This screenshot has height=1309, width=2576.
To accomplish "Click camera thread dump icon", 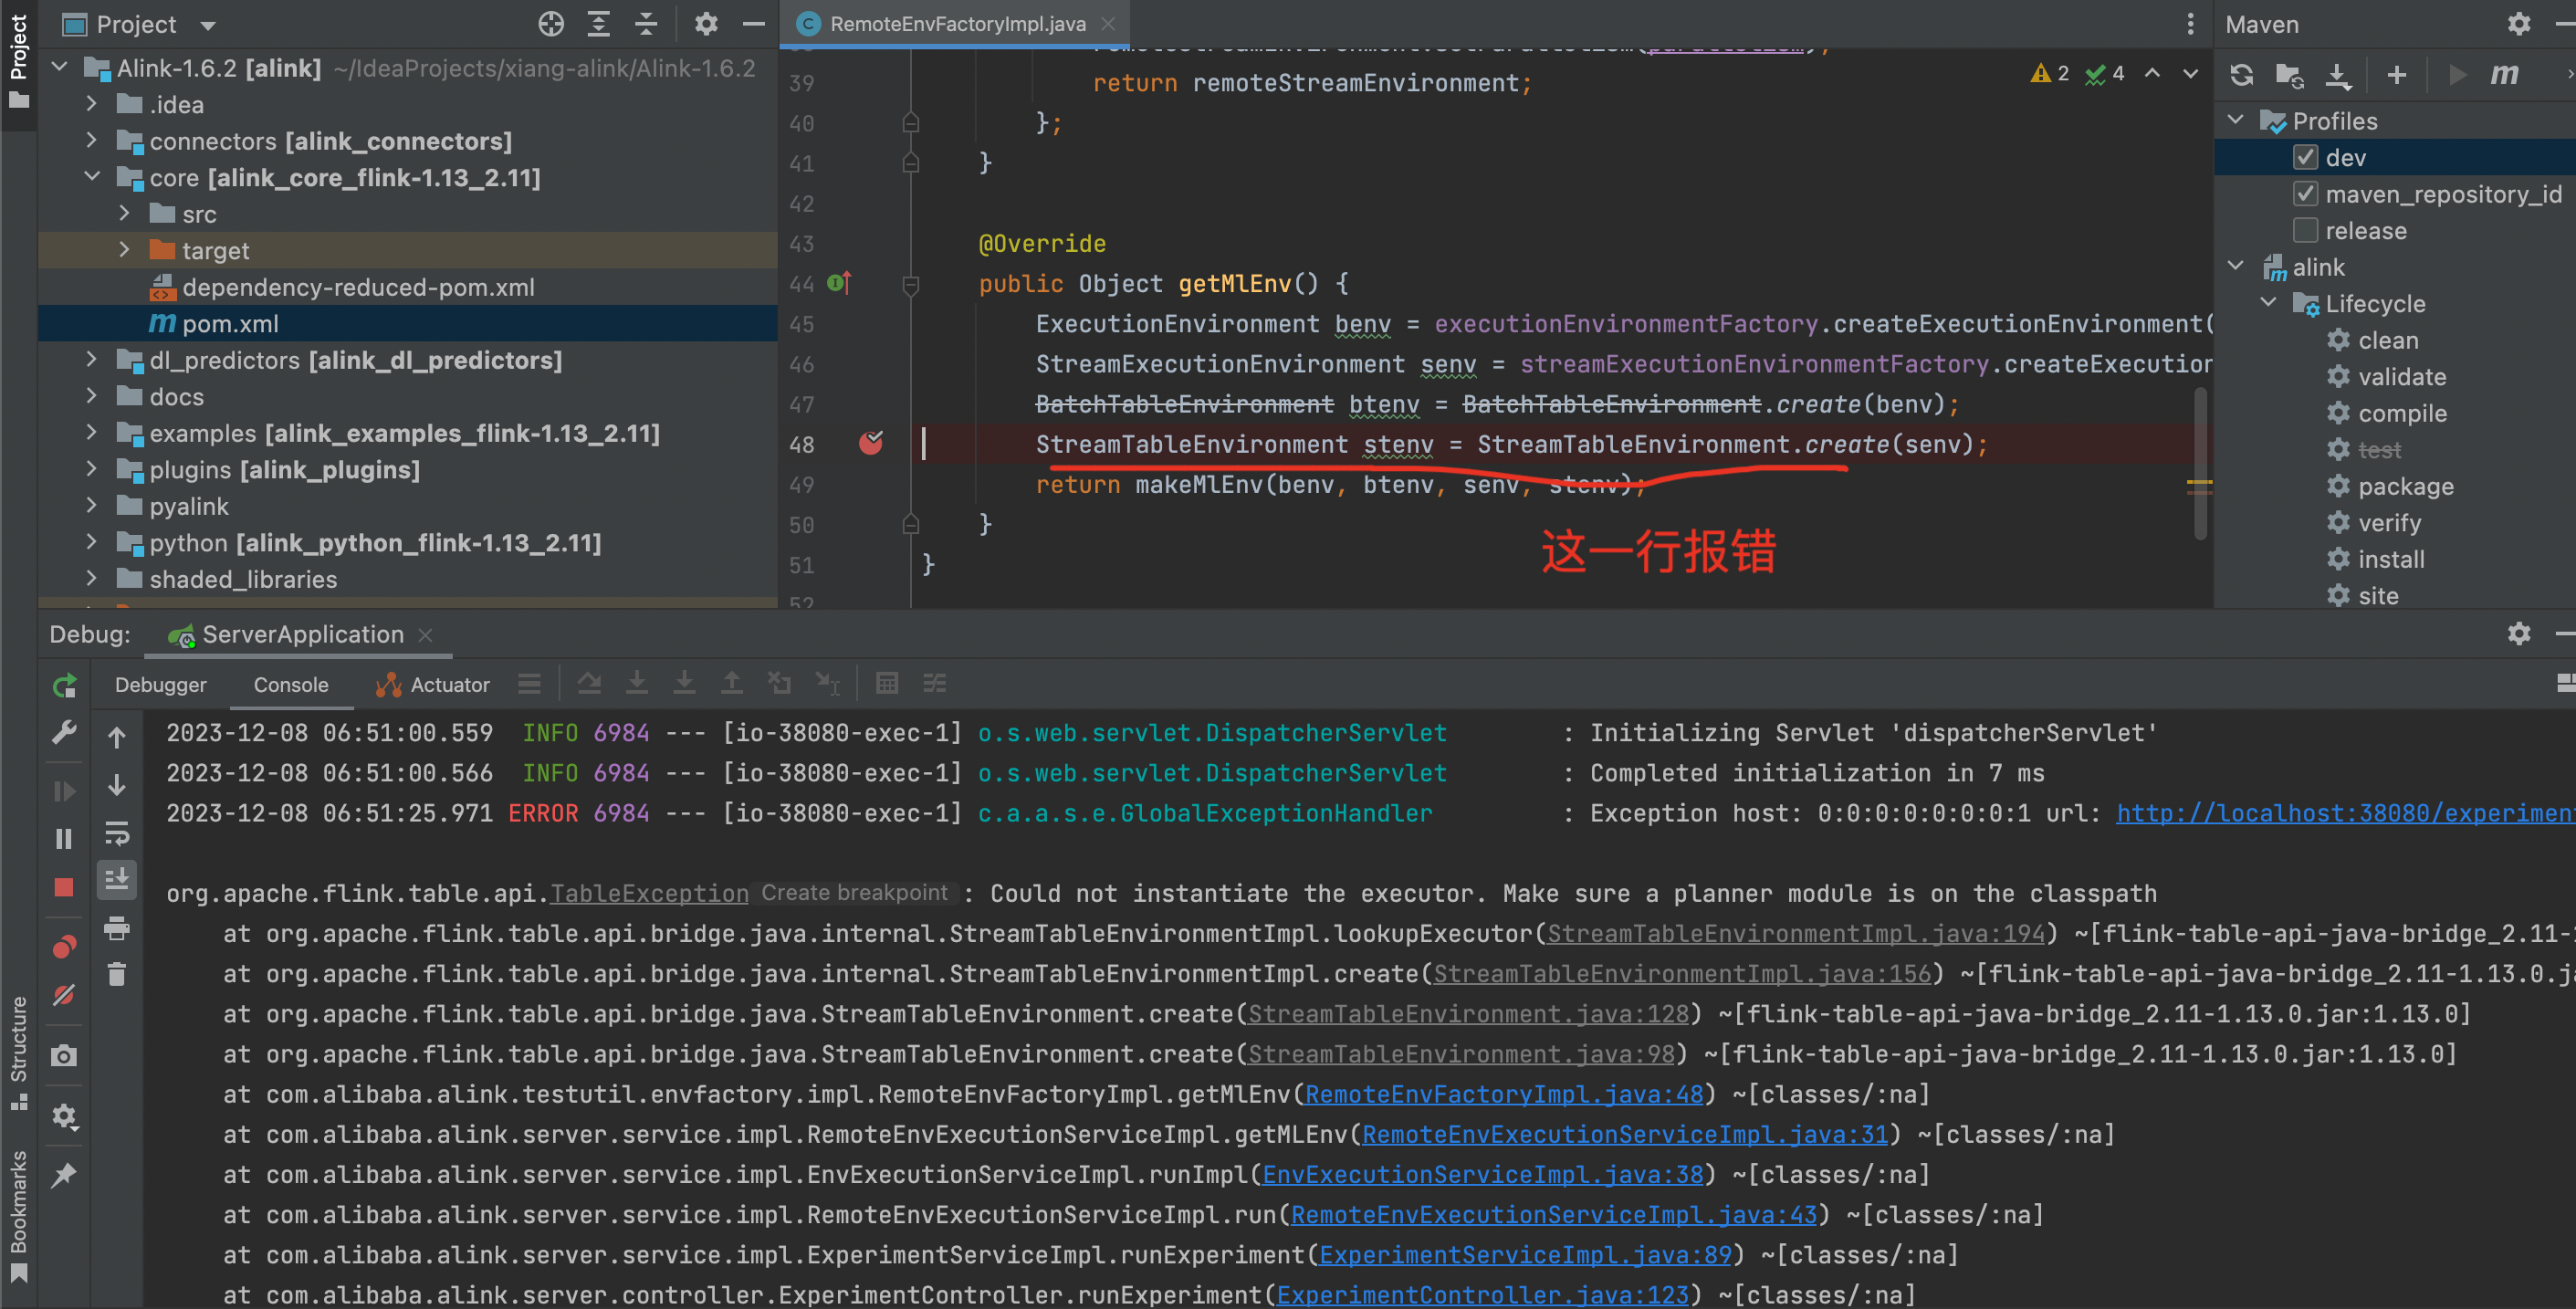I will [x=64, y=1056].
